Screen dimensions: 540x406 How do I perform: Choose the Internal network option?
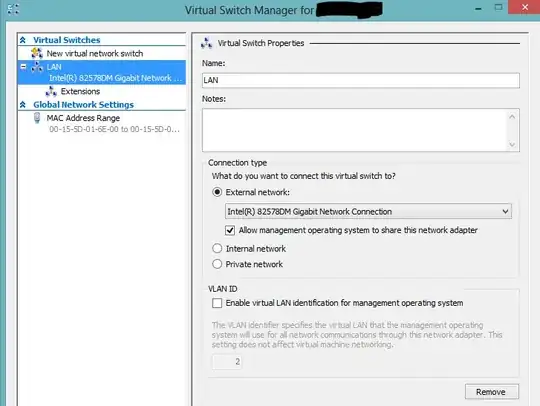click(217, 248)
